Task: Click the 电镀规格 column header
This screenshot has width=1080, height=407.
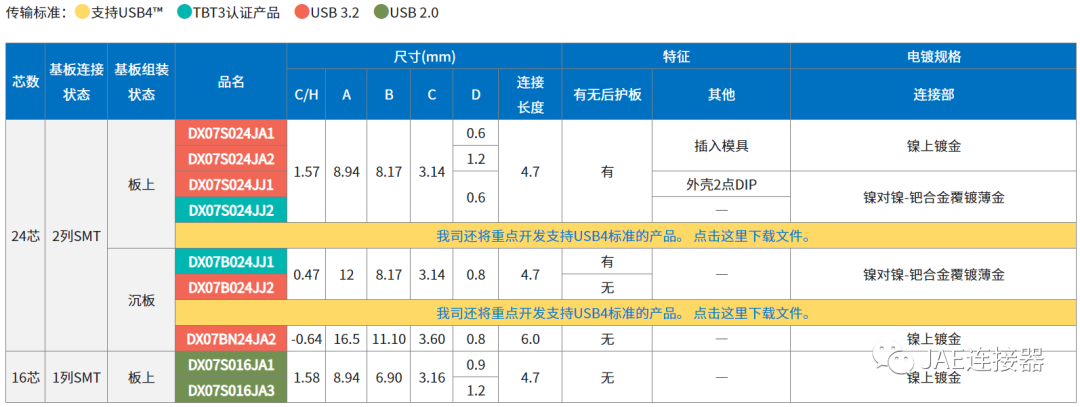Action: point(933,57)
